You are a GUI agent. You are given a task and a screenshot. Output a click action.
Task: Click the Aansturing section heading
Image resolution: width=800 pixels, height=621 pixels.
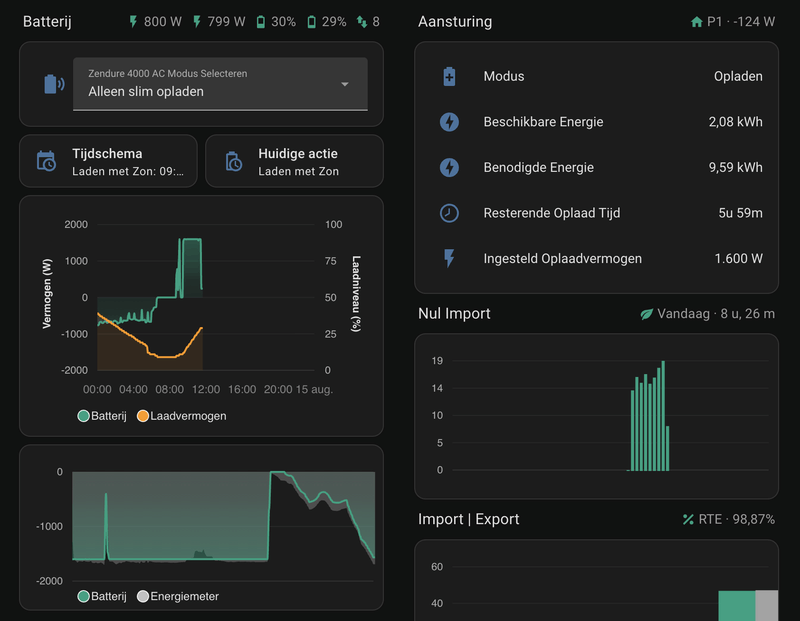tap(455, 22)
